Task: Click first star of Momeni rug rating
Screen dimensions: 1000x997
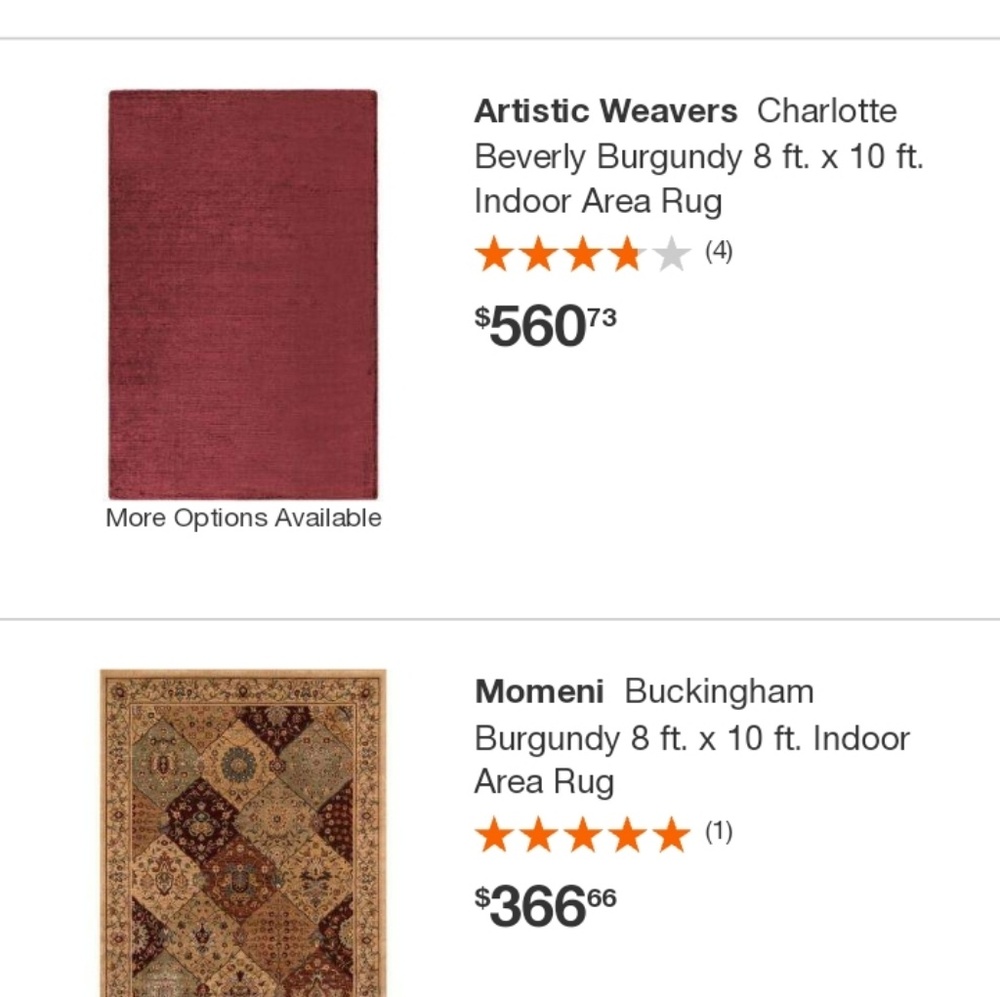Action: click(494, 834)
